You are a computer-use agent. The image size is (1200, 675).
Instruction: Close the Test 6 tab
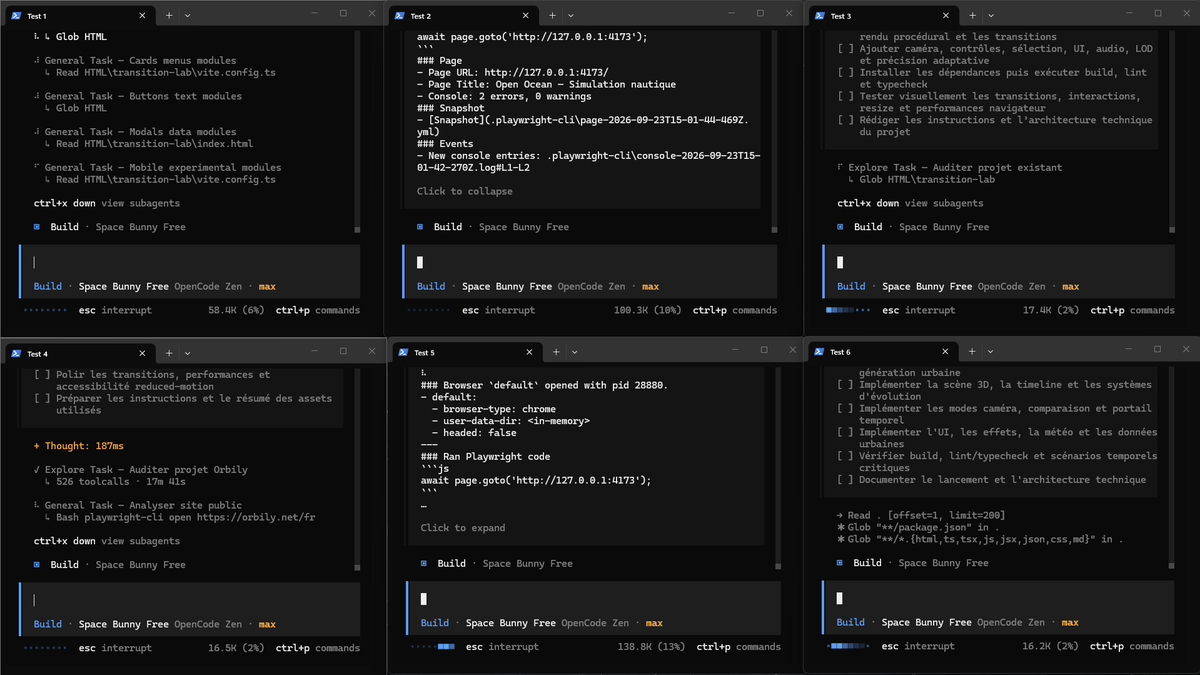(947, 352)
